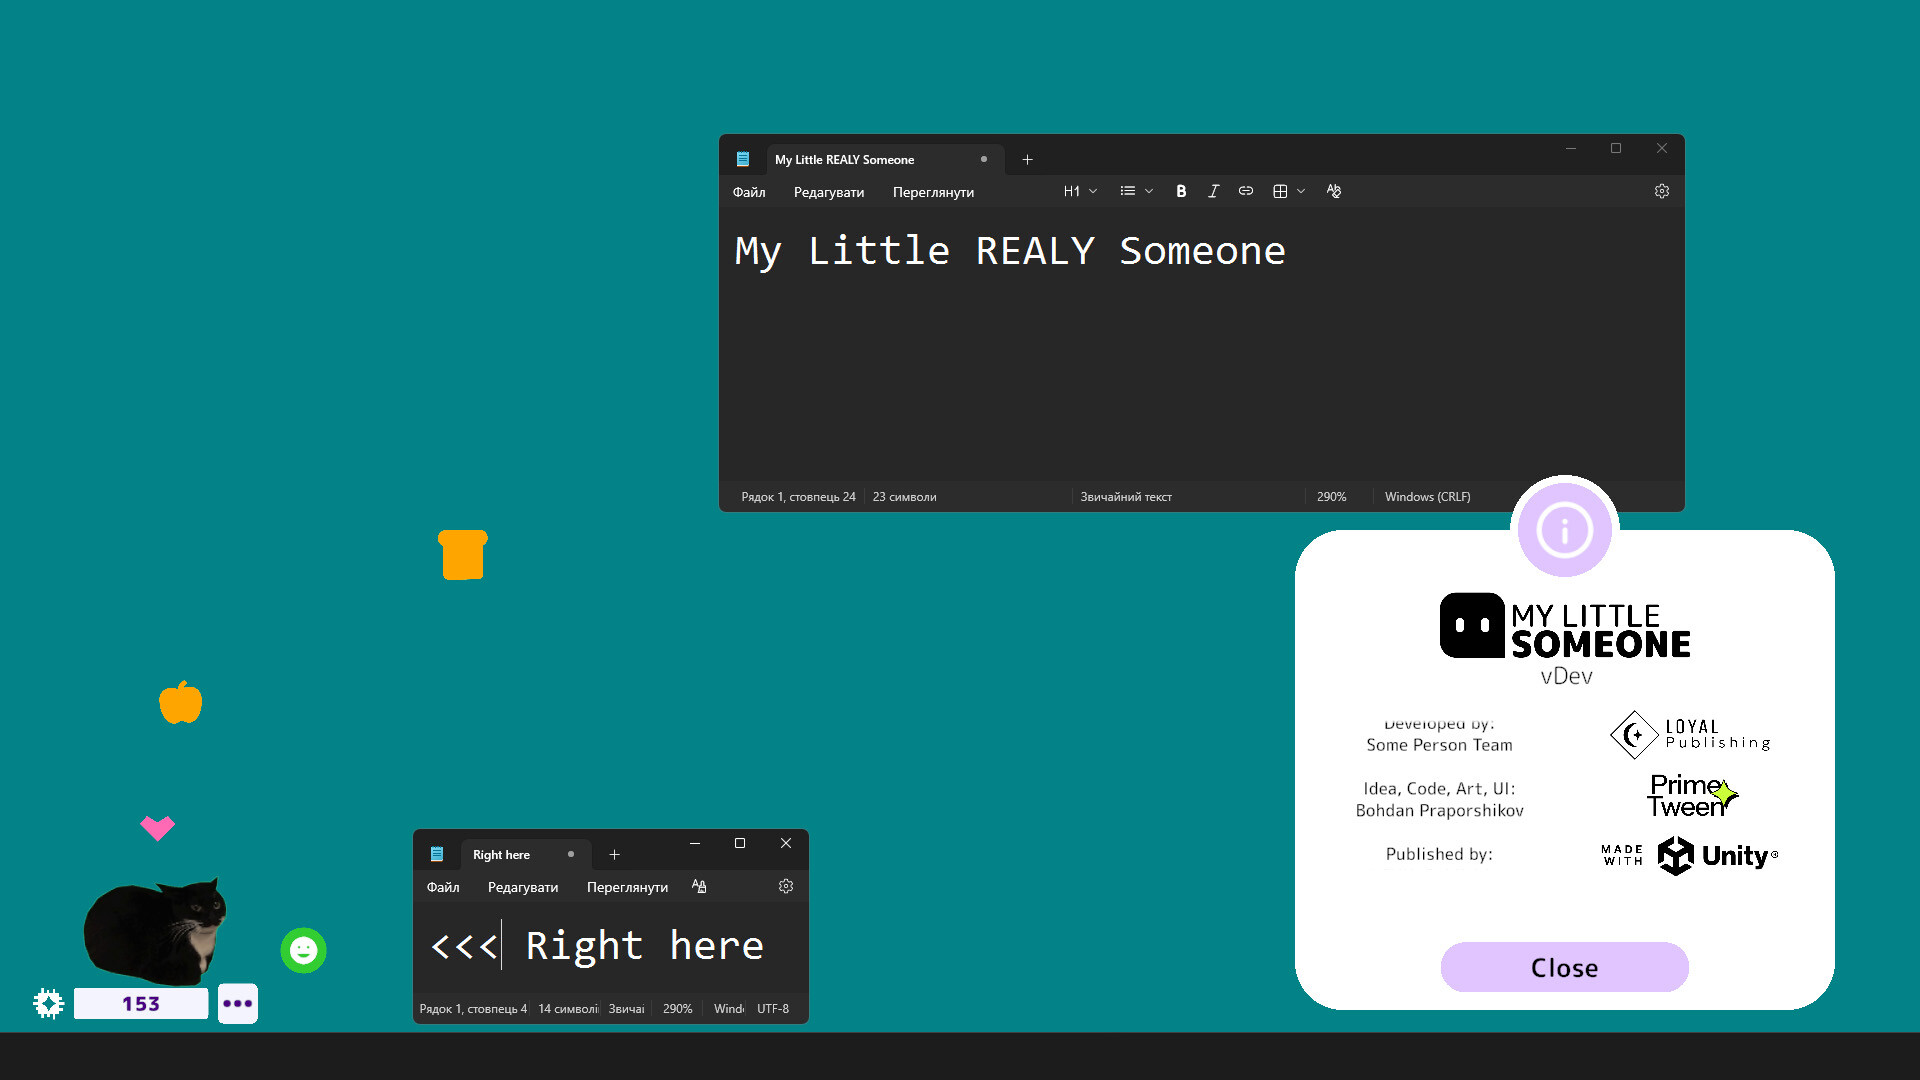Click the purple info icon above the About panel
Image resolution: width=1920 pixels, height=1080 pixels.
(x=1565, y=529)
